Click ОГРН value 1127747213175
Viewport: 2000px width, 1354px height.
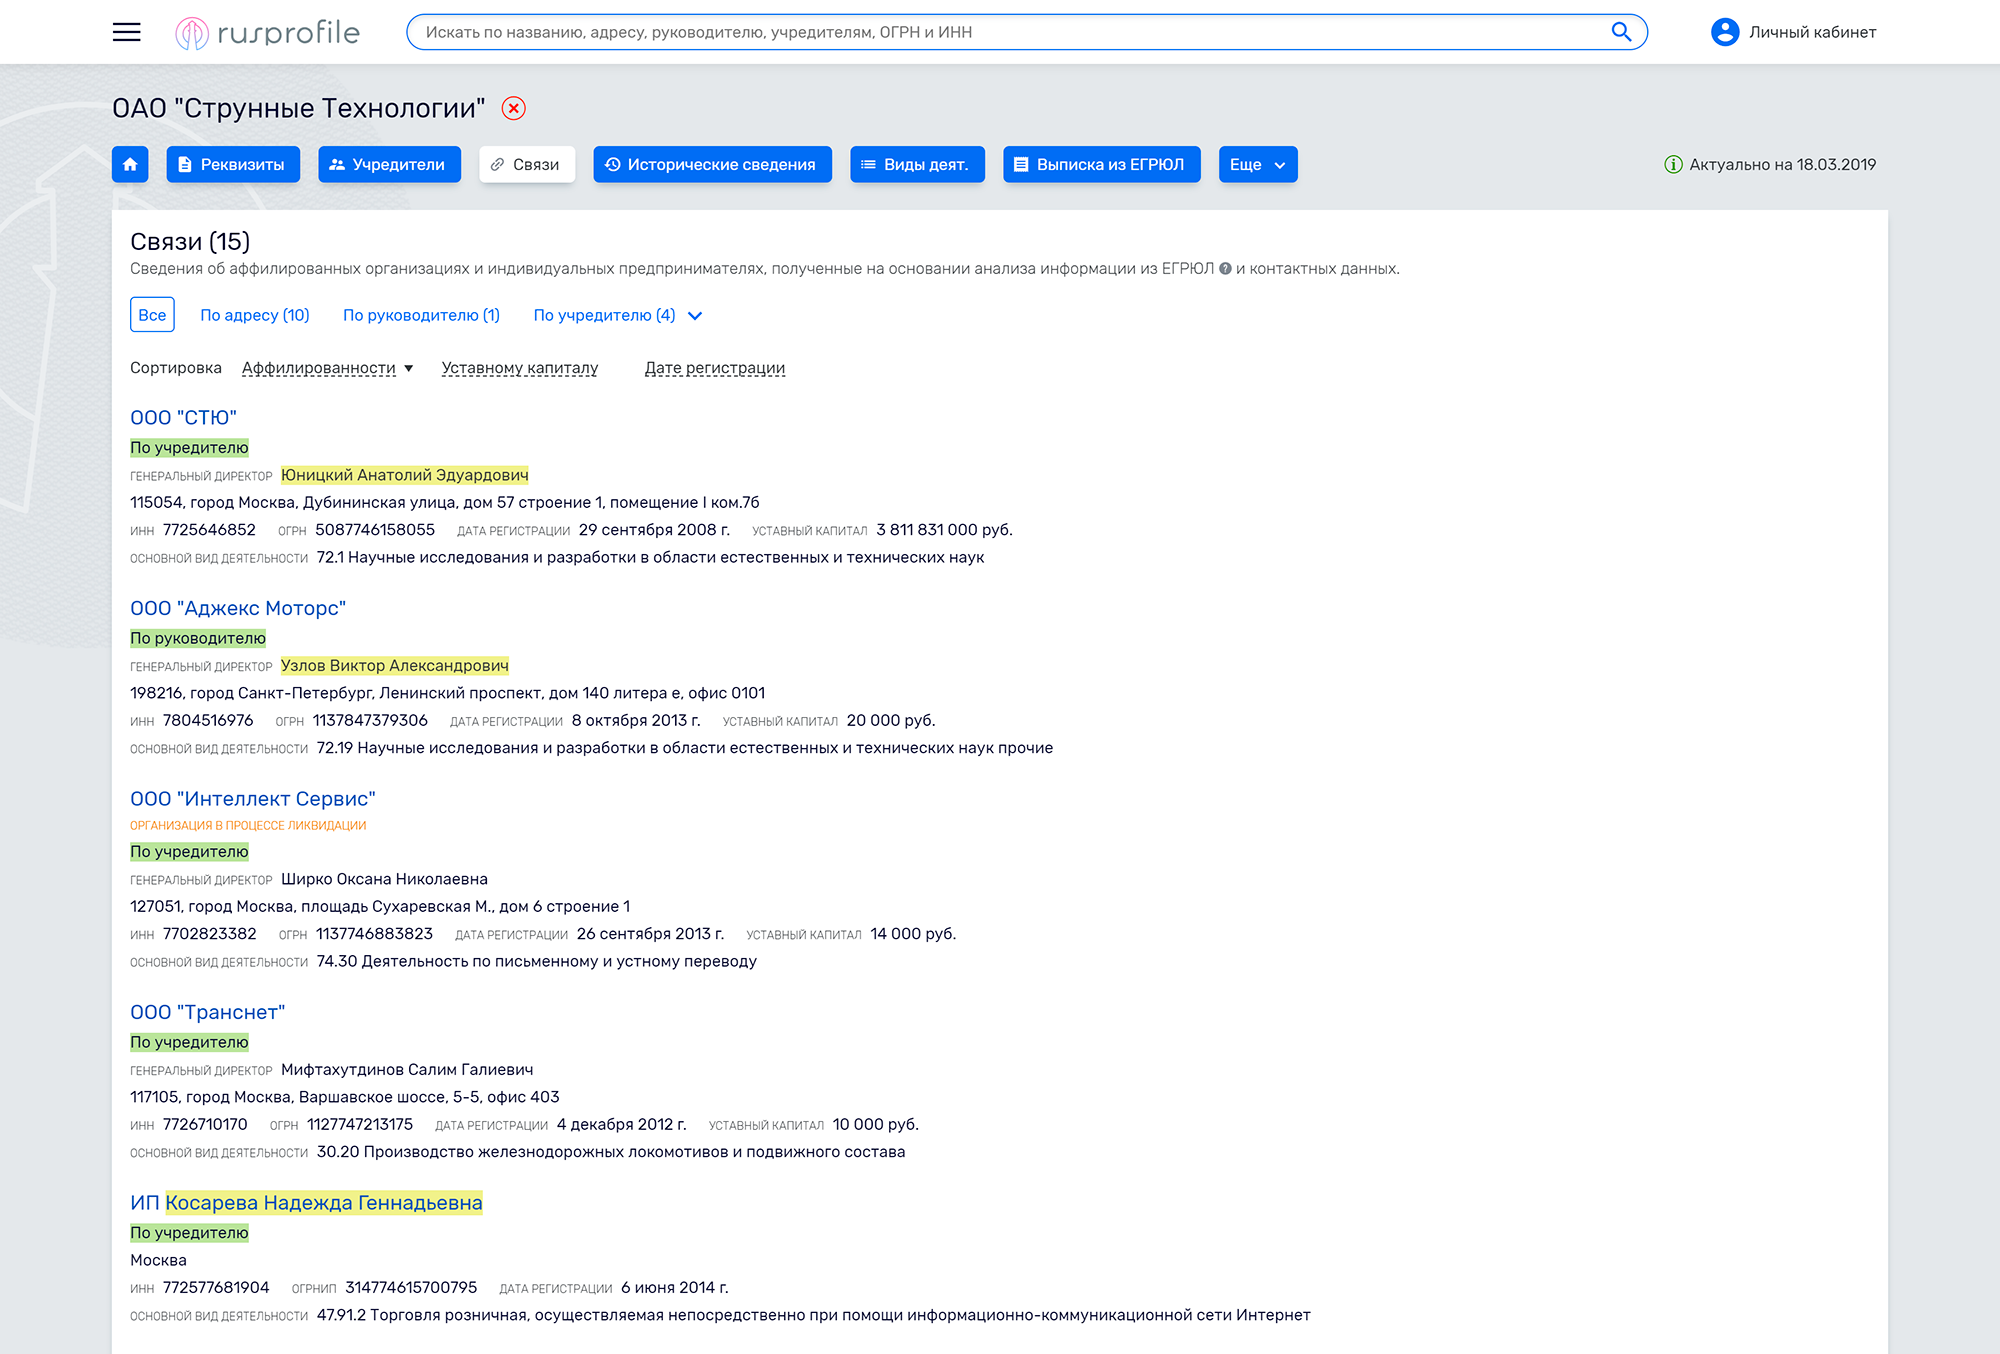(x=360, y=1124)
